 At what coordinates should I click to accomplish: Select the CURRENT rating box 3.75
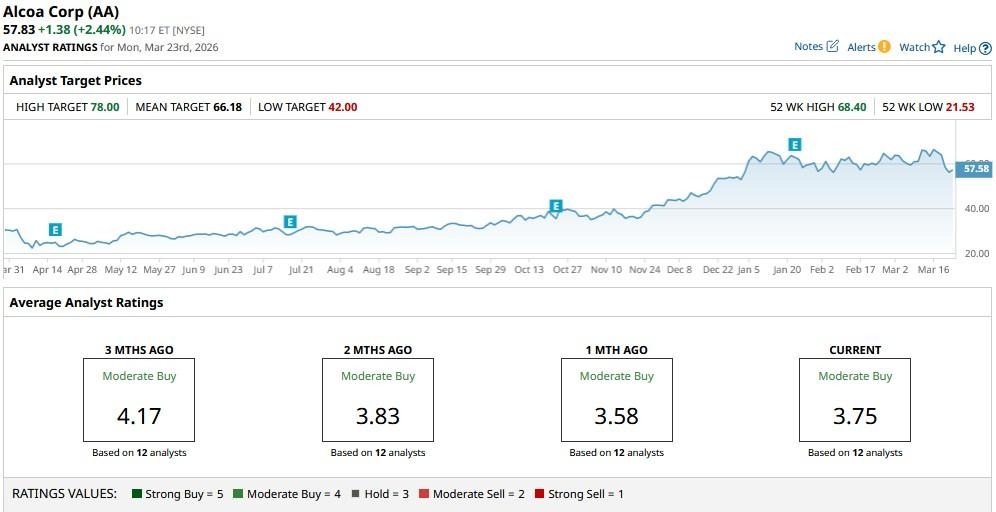tap(855, 400)
